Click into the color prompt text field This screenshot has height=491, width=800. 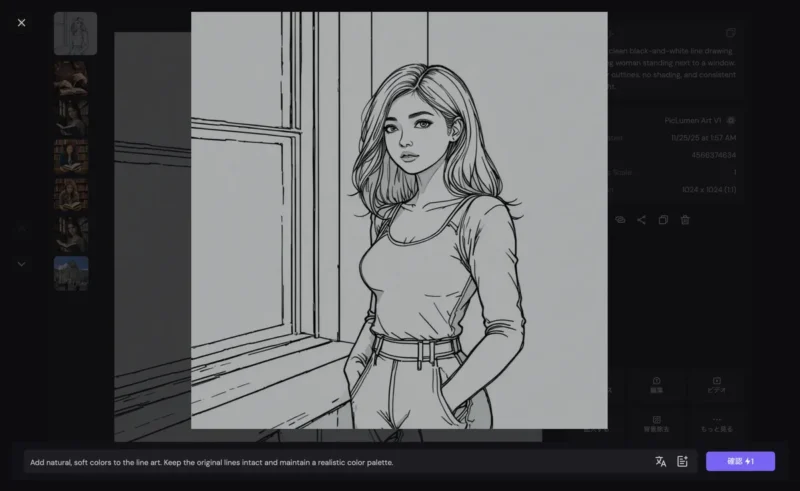330,462
